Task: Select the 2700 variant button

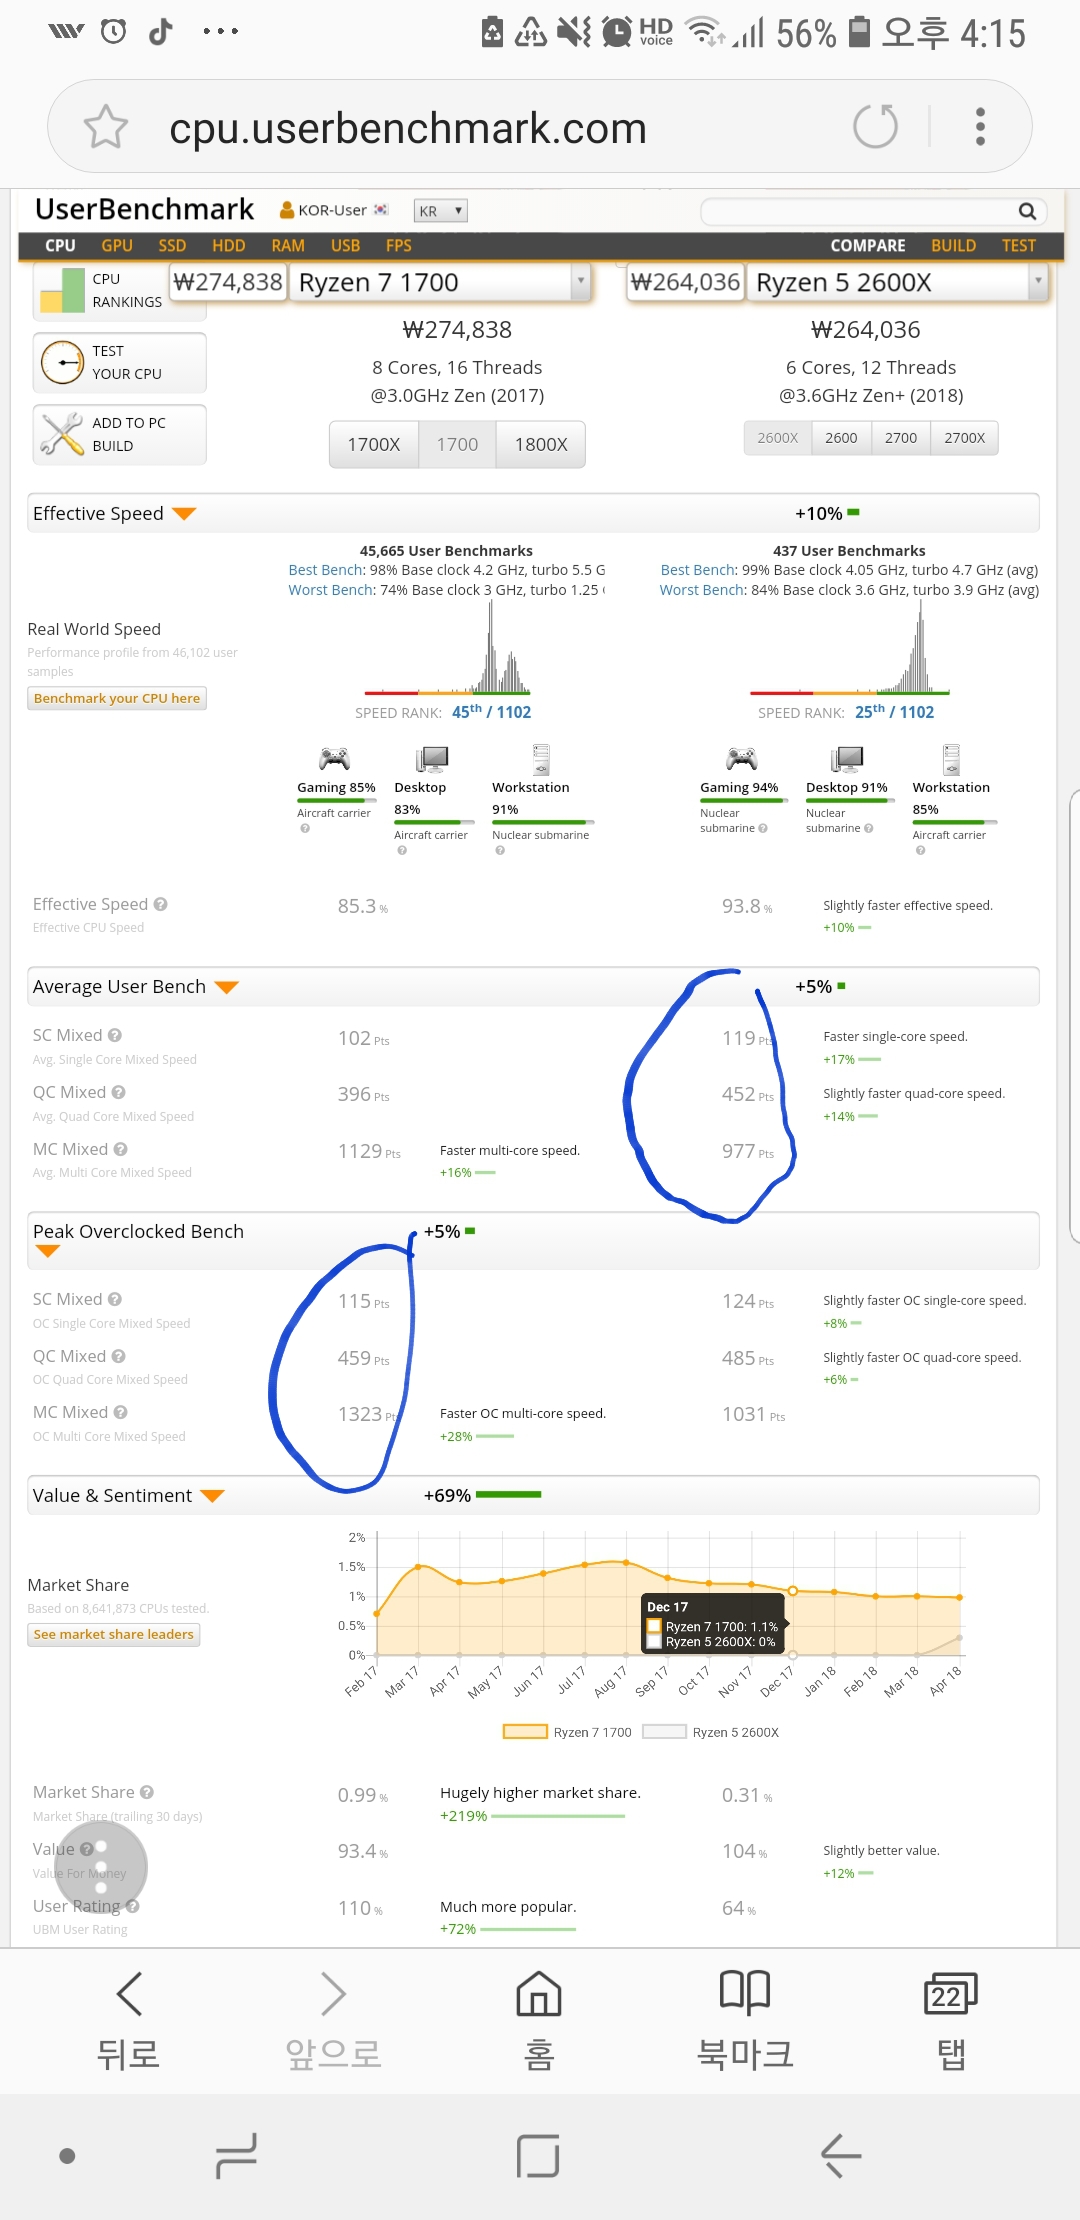Action: (x=901, y=438)
